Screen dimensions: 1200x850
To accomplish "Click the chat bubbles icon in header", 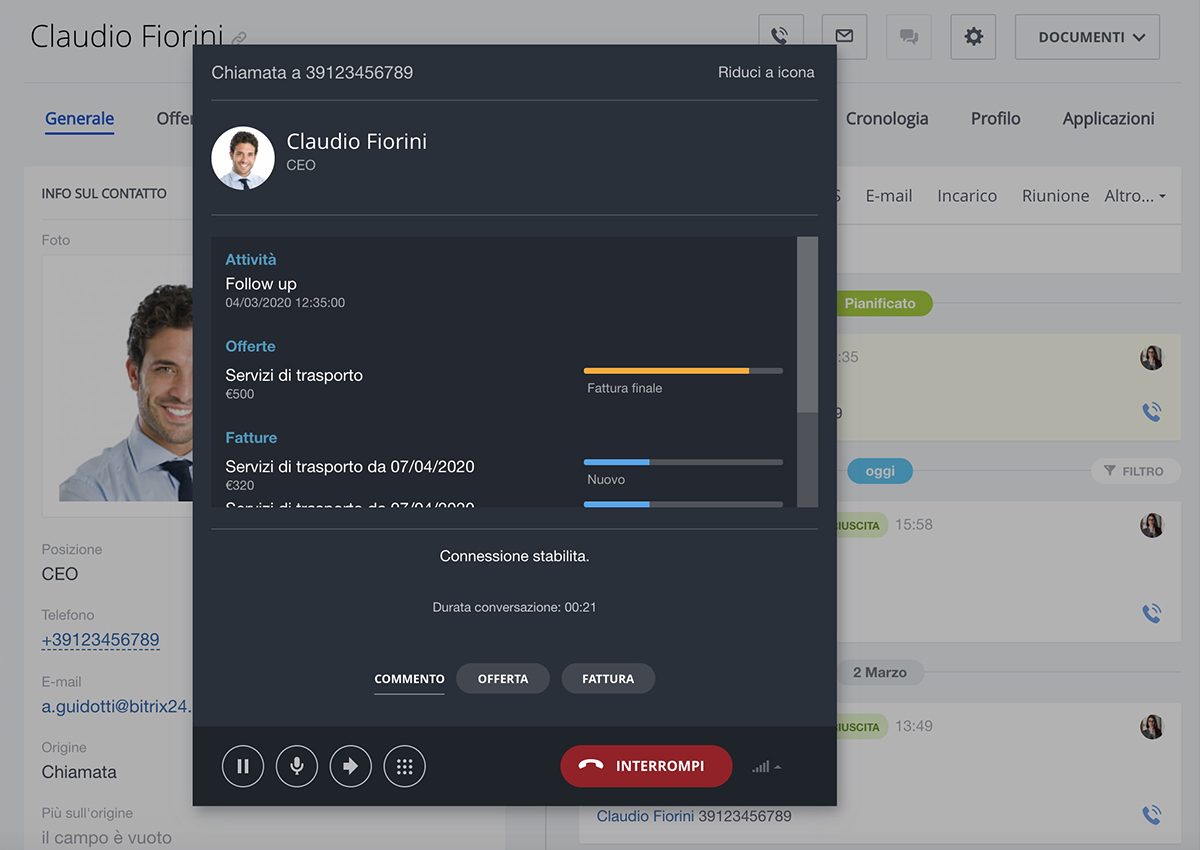I will click(908, 37).
